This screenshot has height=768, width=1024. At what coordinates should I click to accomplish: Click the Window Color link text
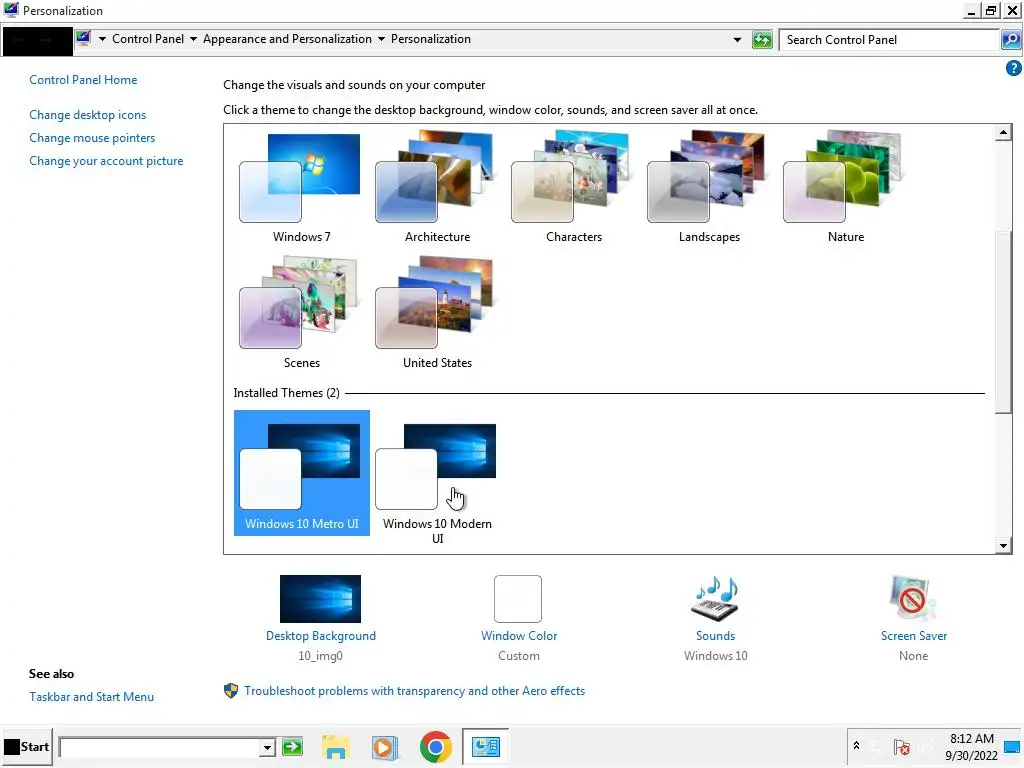[519, 636]
